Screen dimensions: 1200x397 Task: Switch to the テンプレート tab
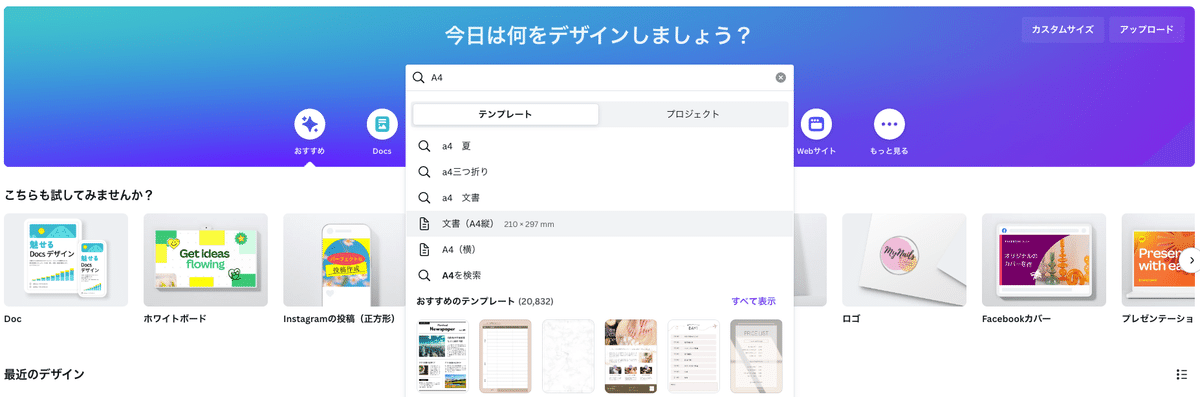[505, 114]
